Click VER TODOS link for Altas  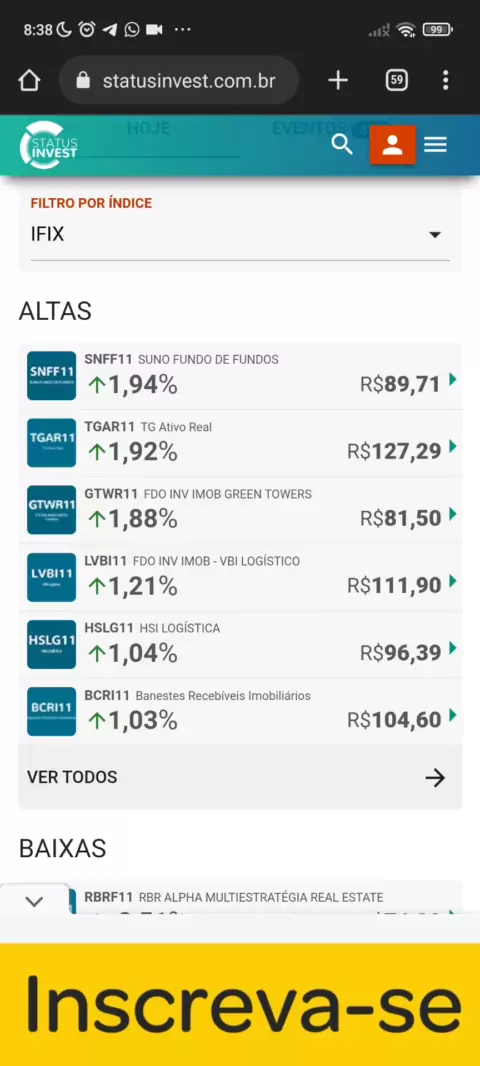(239, 777)
